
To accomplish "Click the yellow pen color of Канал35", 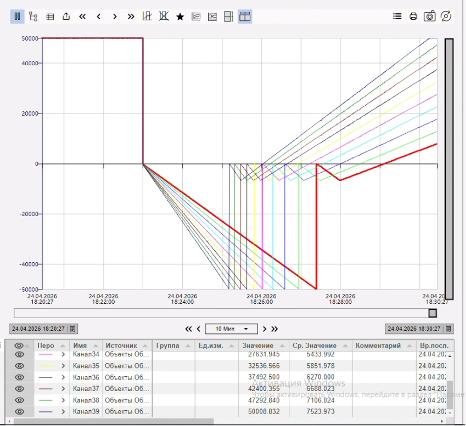I will coord(46,366).
